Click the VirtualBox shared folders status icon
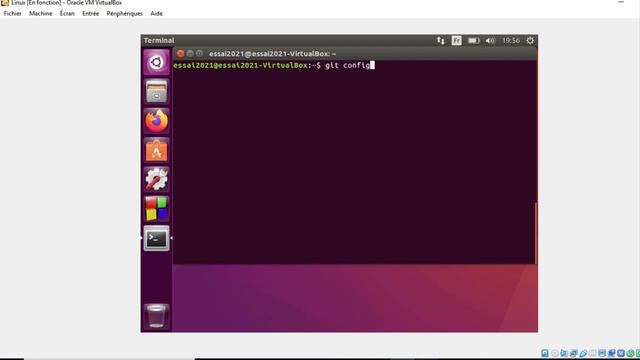640x360 pixels. (x=593, y=353)
